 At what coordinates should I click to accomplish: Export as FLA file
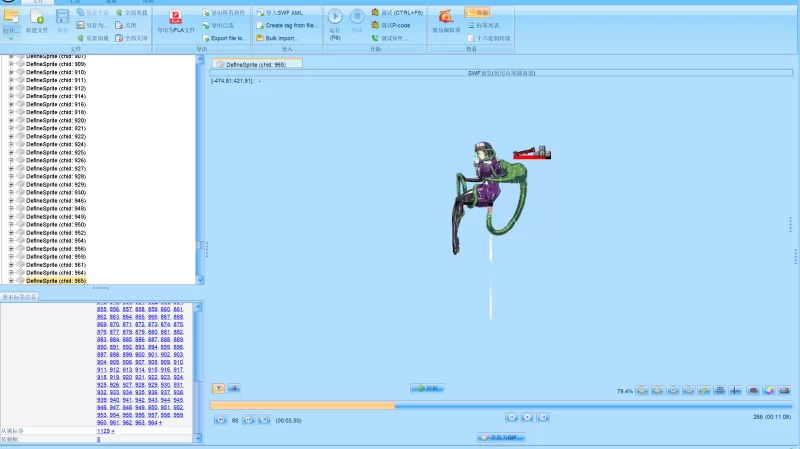coord(176,21)
